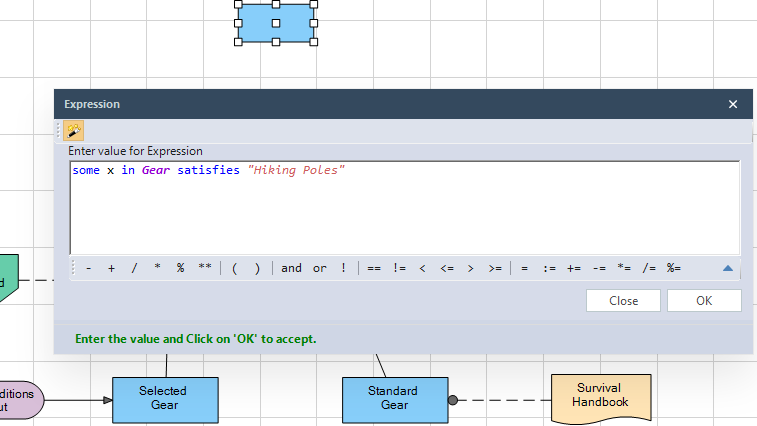The width and height of the screenshot is (757, 426).
Task: Select the Survival Handbook knowledge source
Action: pyautogui.click(x=601, y=398)
